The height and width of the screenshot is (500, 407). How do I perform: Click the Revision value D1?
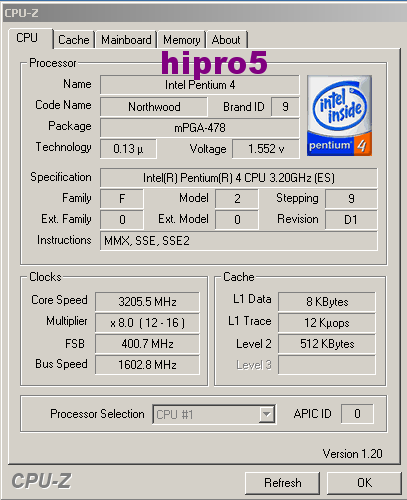click(351, 220)
